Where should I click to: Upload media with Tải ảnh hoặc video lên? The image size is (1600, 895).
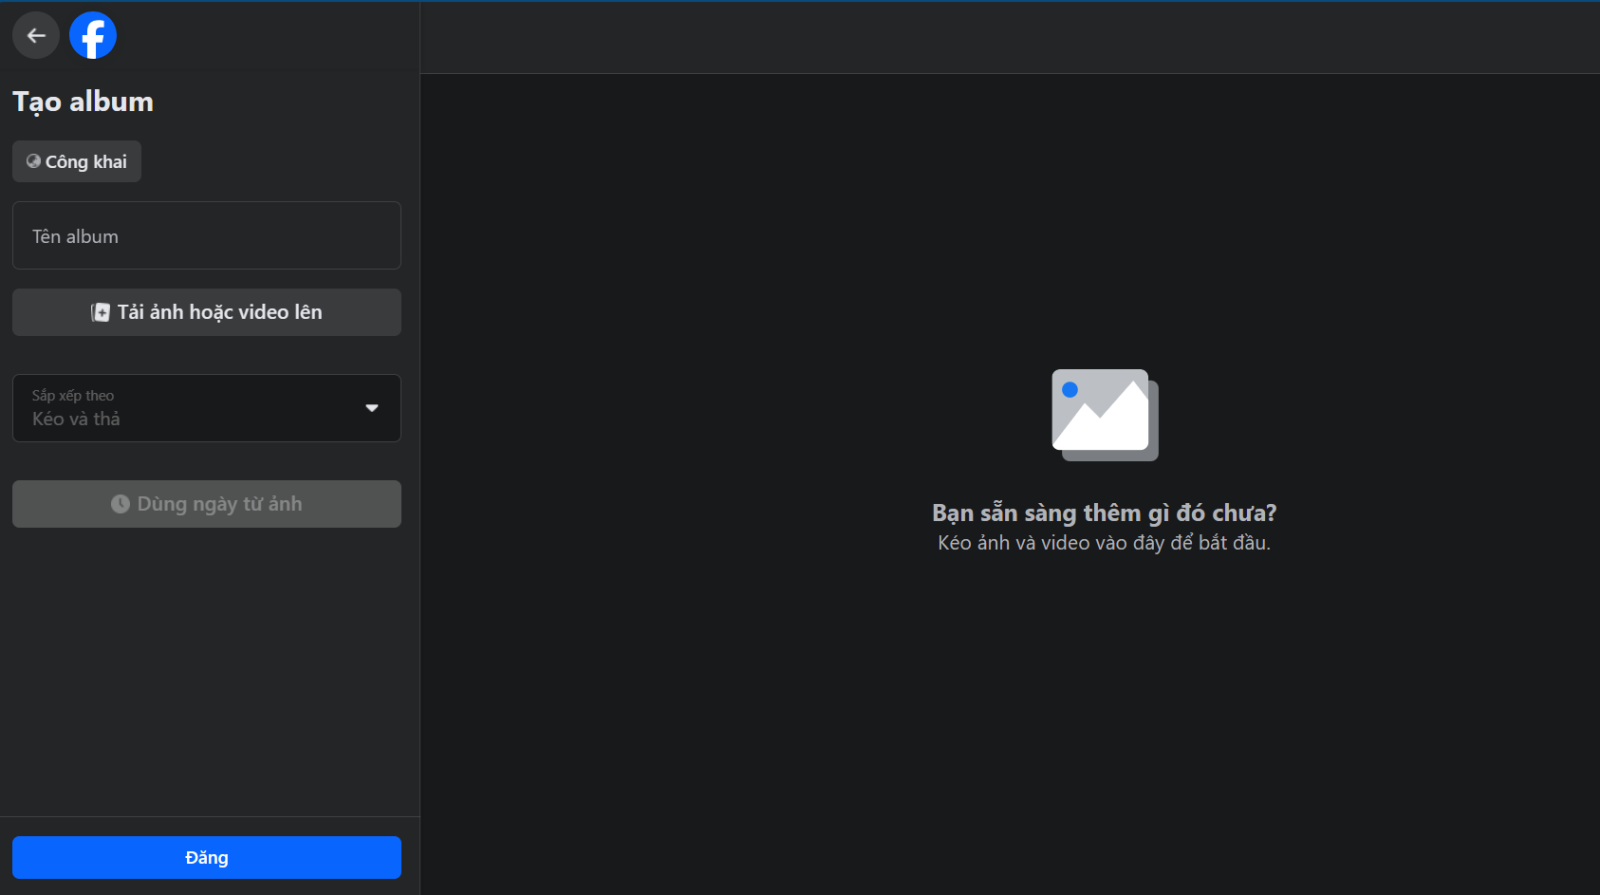pos(206,312)
